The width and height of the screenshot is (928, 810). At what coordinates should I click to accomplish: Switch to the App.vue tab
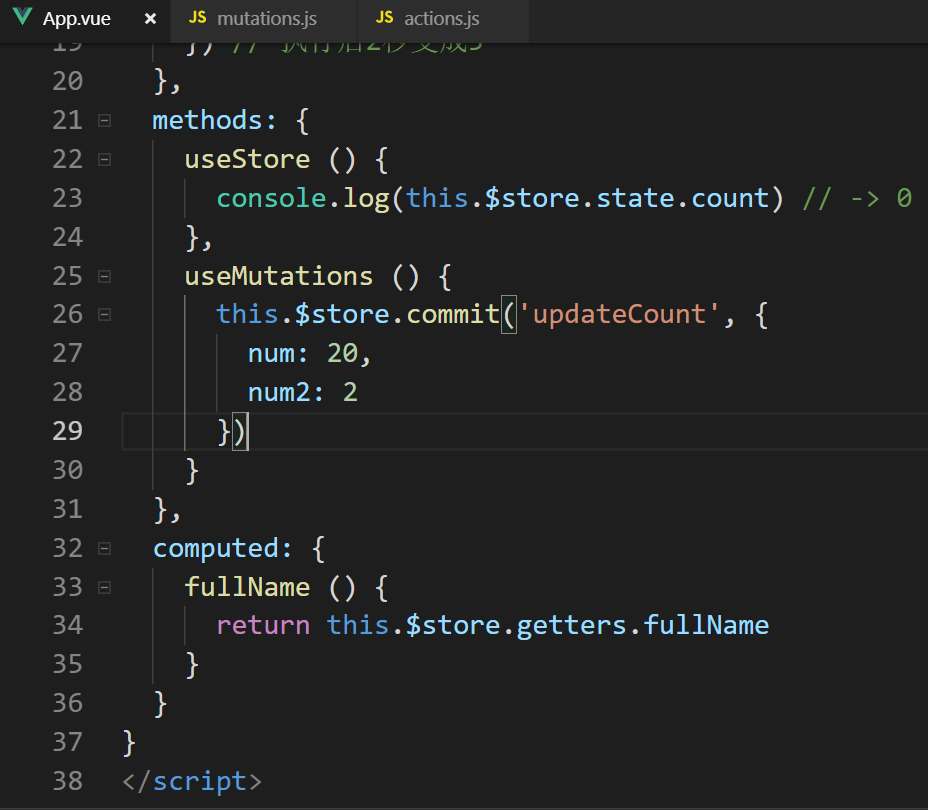pyautogui.click(x=85, y=19)
